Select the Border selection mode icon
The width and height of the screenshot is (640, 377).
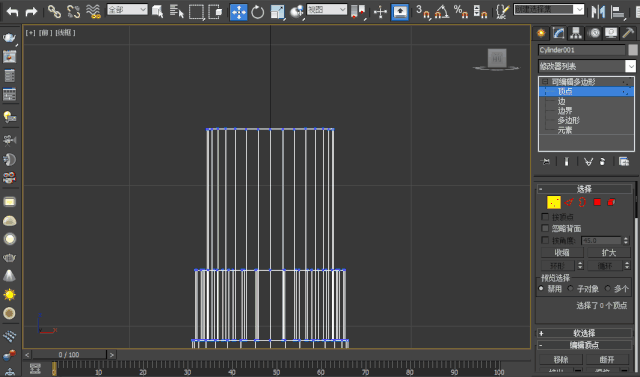click(582, 202)
